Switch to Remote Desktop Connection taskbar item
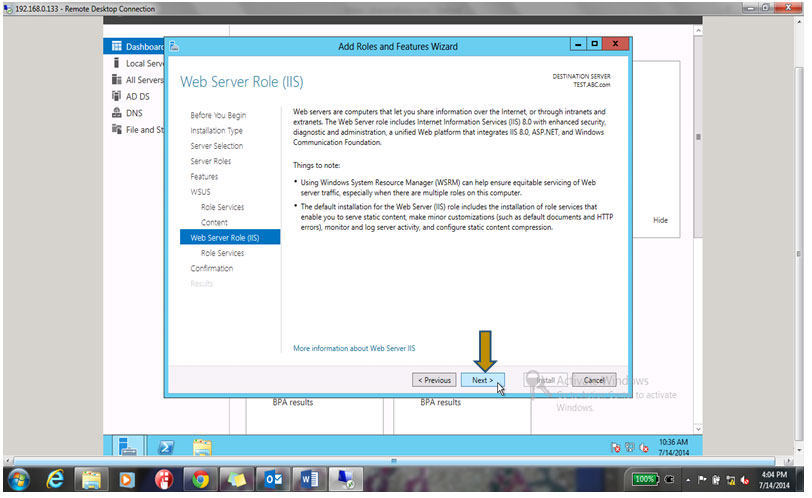 point(345,480)
